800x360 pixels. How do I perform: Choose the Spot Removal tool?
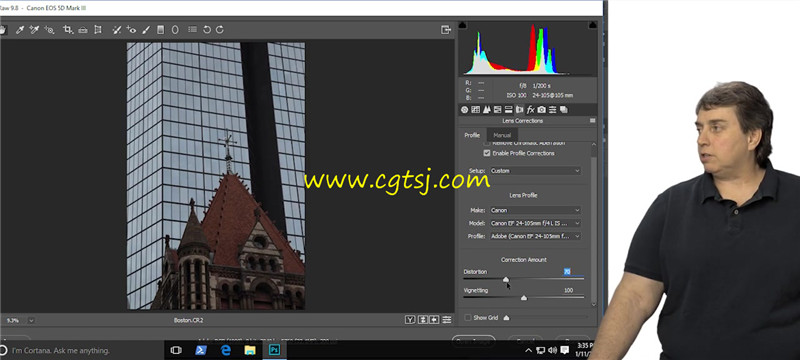[x=117, y=30]
